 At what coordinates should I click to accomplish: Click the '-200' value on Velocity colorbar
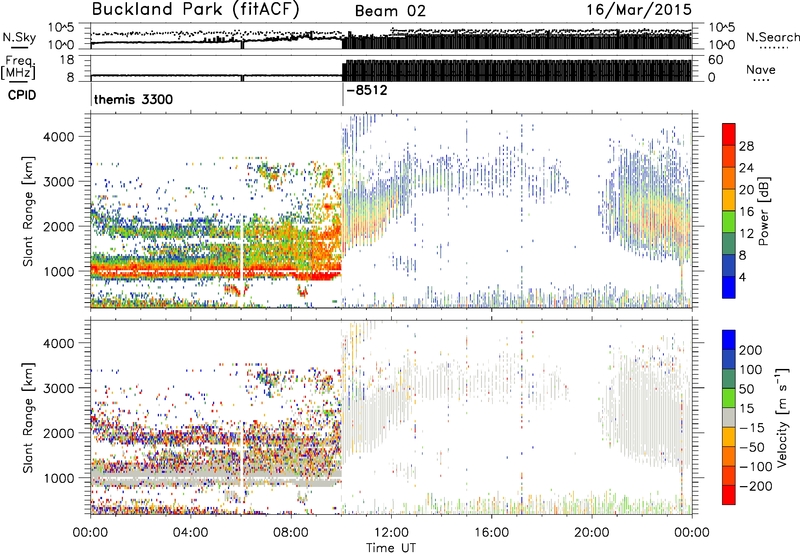pyautogui.click(x=756, y=486)
